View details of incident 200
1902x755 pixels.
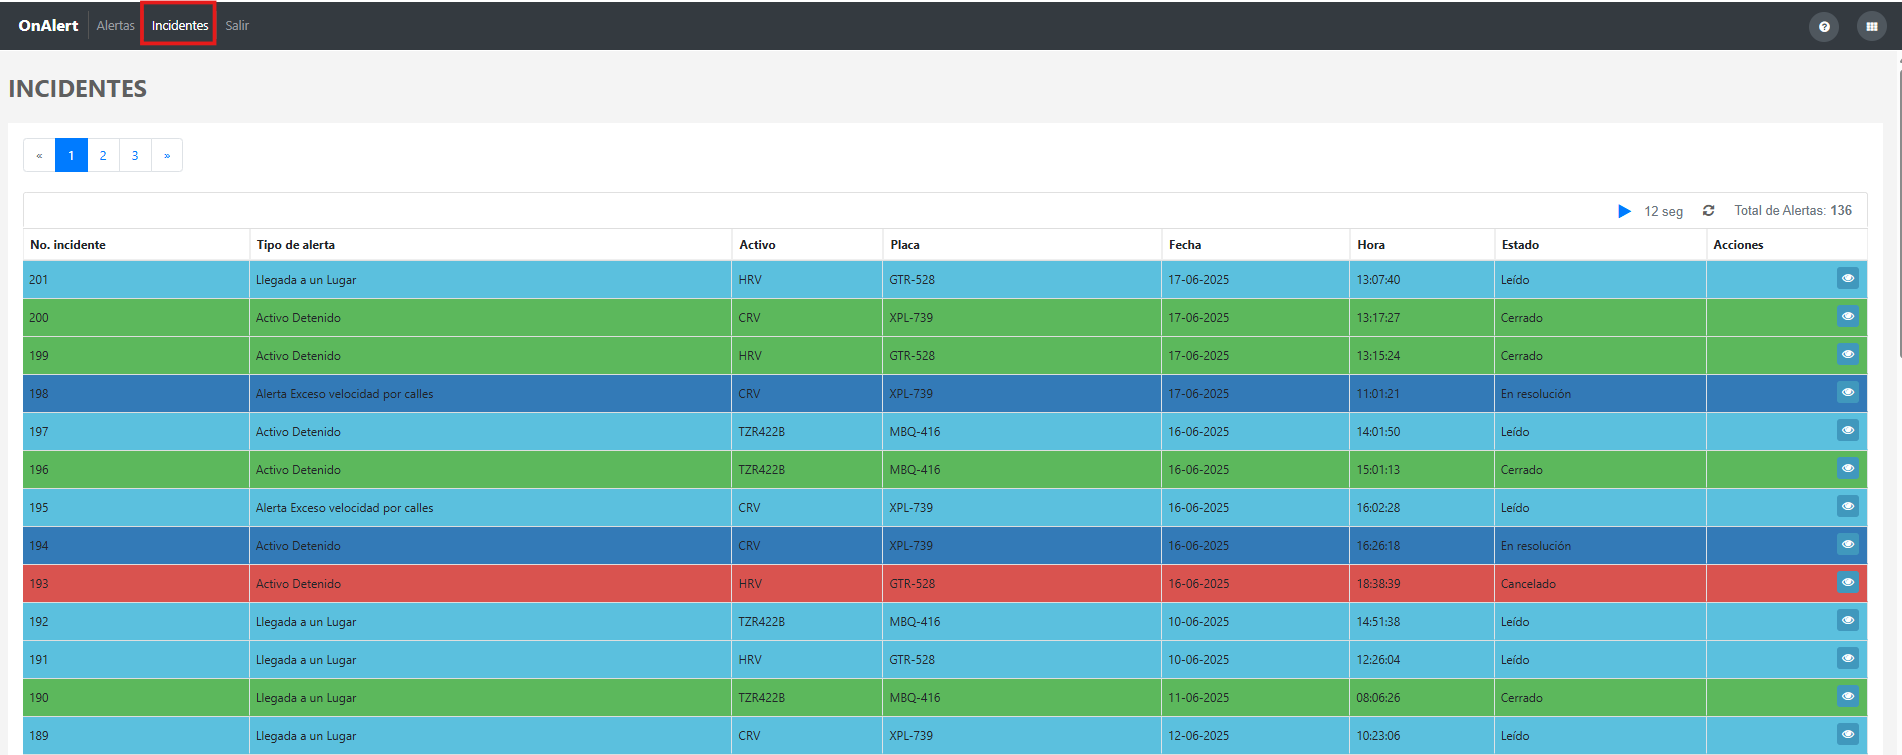tap(1848, 316)
